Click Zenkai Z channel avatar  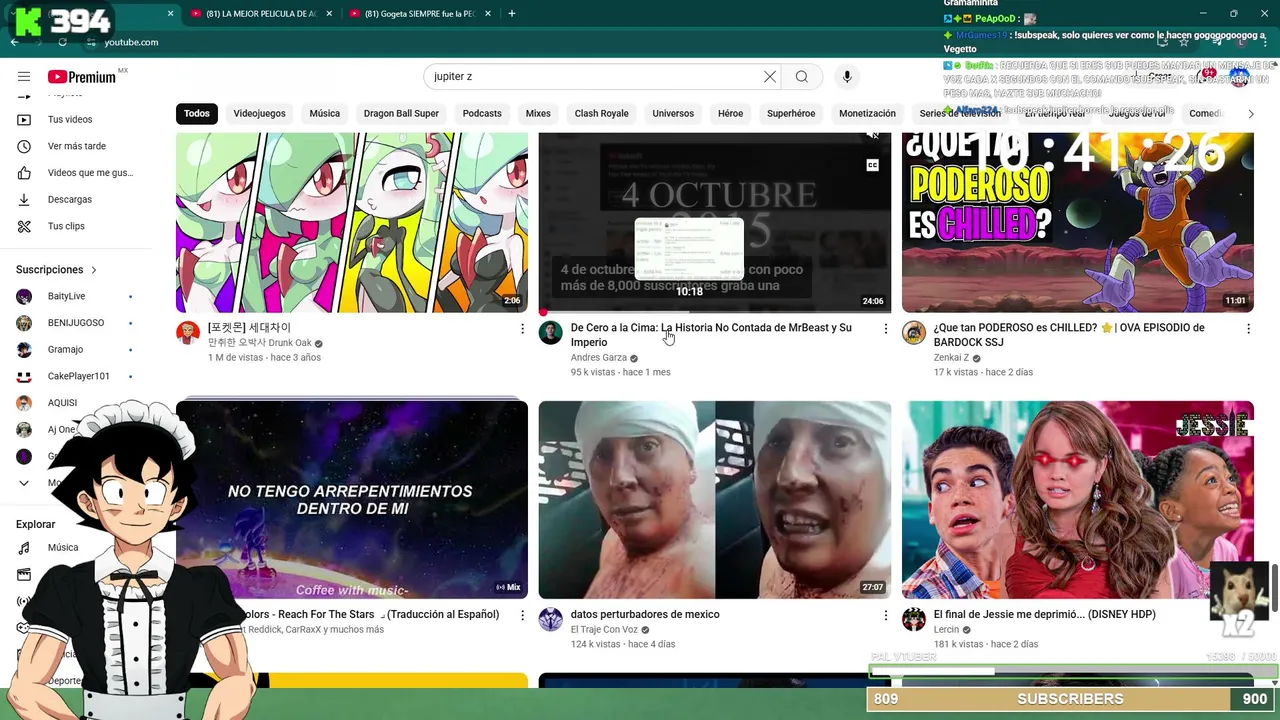[x=914, y=333]
